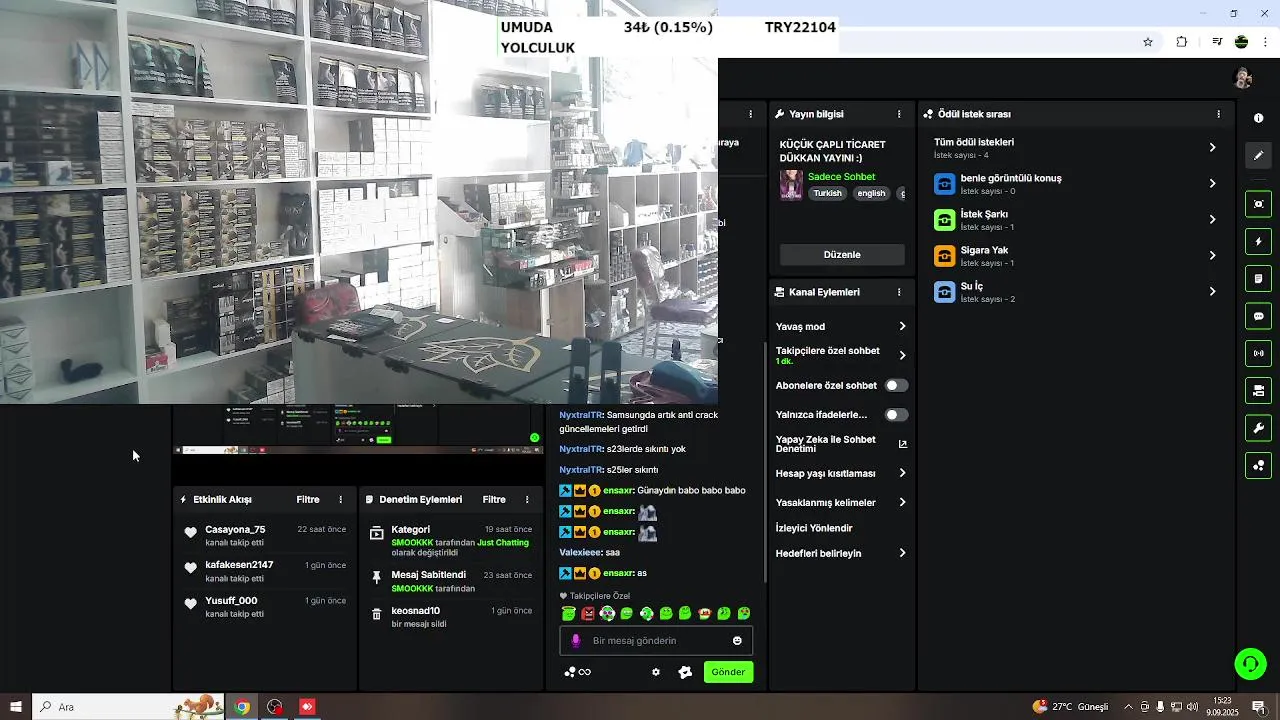Open the green headset support button
1280x720 pixels.
point(1250,664)
